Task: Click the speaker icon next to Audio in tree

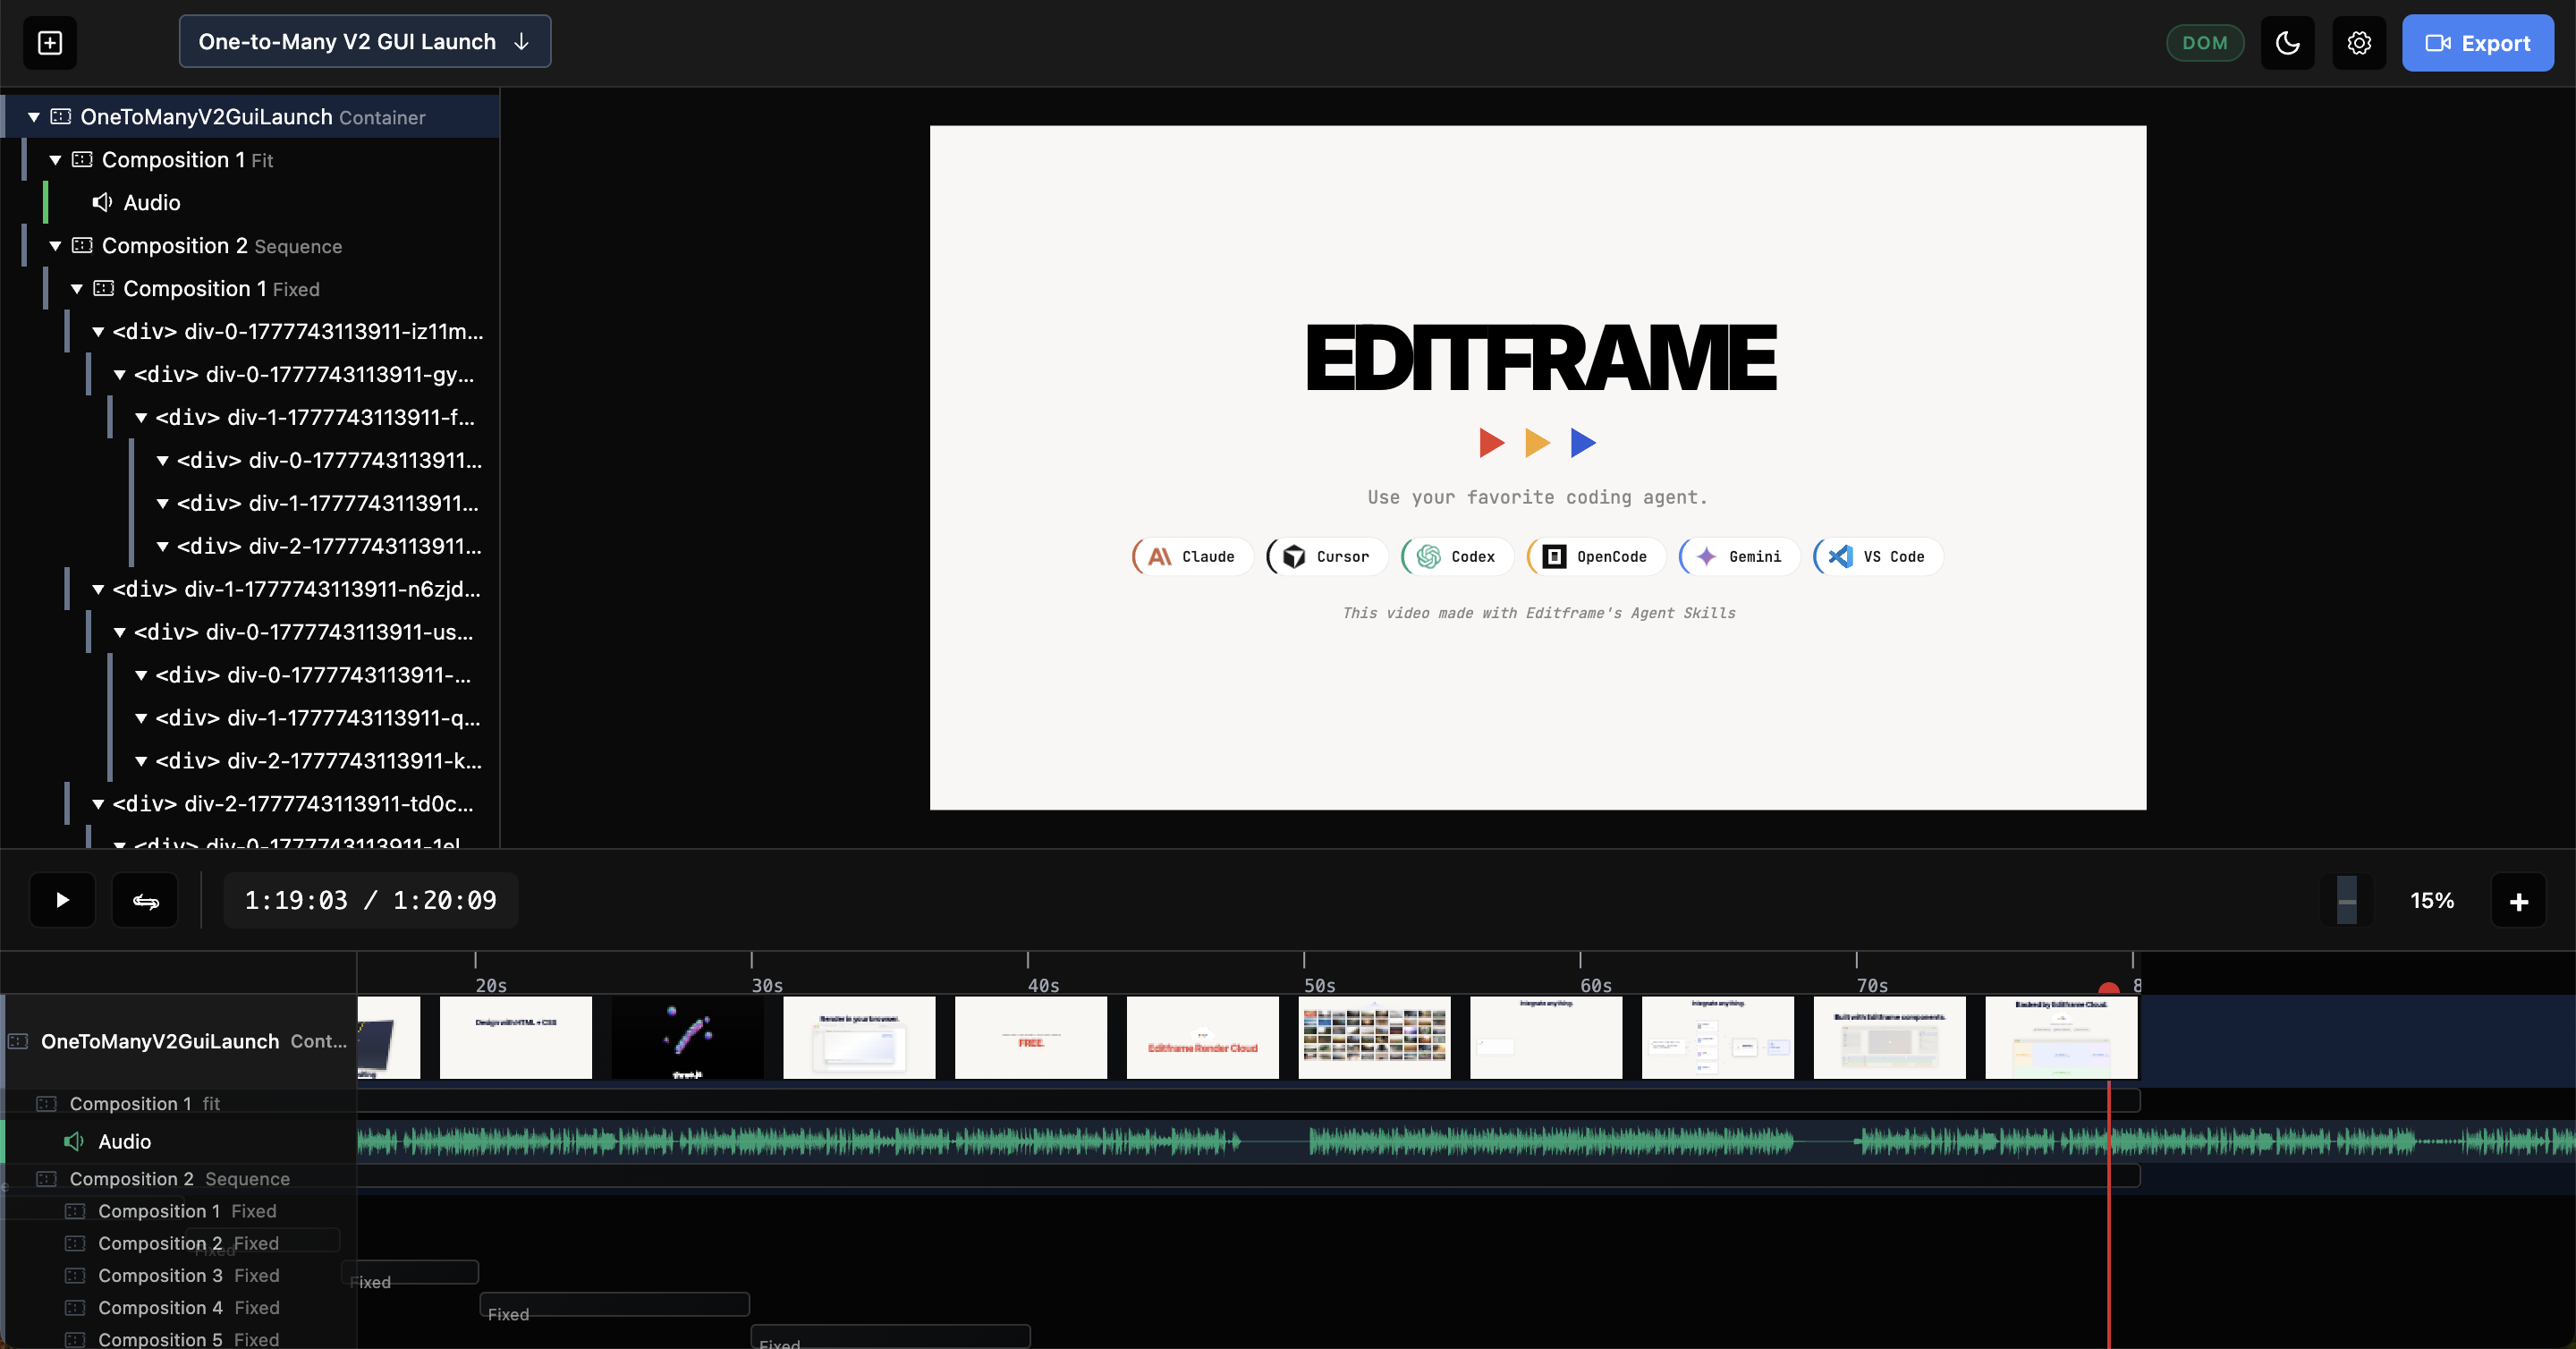Action: point(102,203)
